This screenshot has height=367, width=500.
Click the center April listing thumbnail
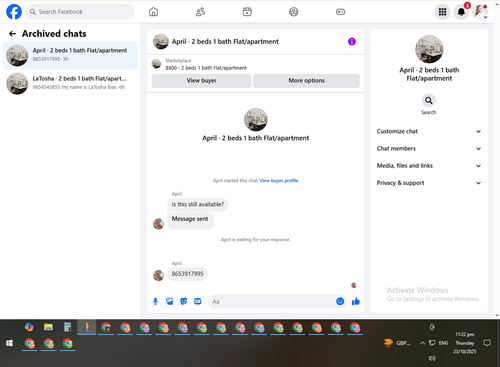pyautogui.click(x=256, y=119)
